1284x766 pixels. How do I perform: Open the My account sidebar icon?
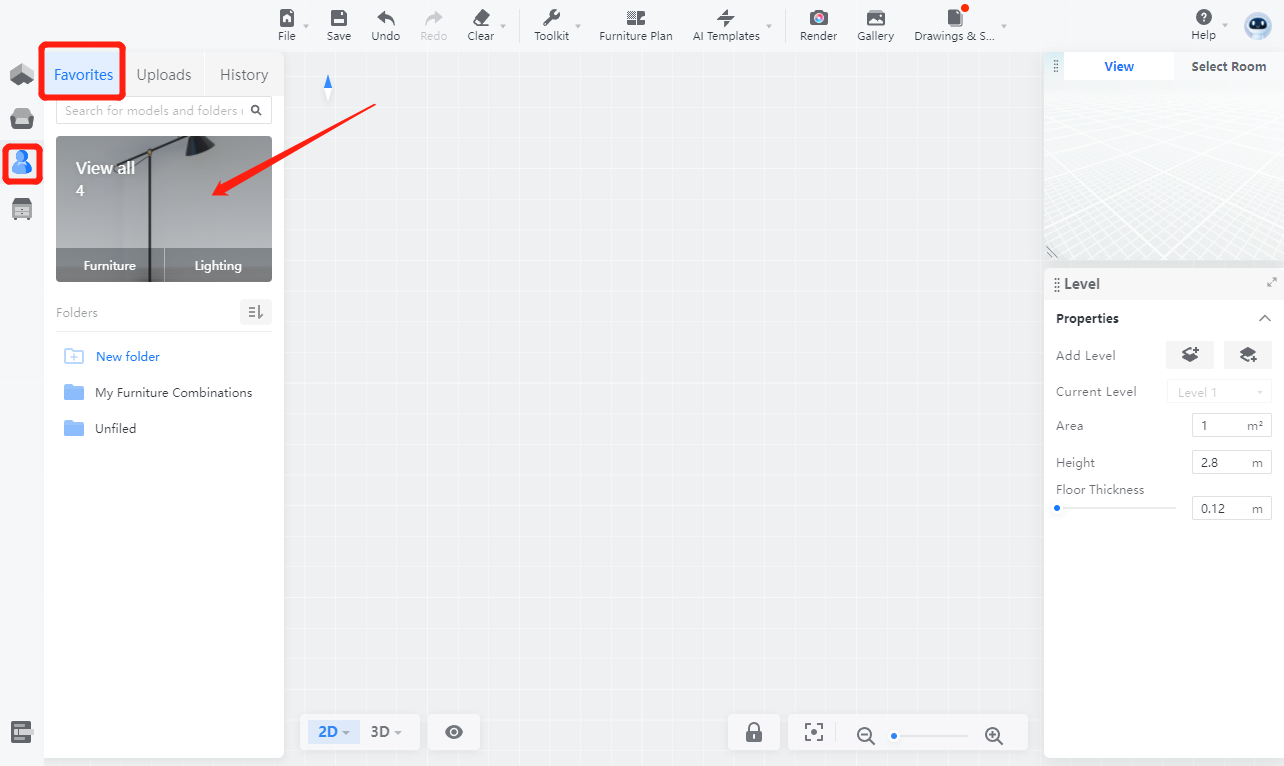[x=22, y=162]
